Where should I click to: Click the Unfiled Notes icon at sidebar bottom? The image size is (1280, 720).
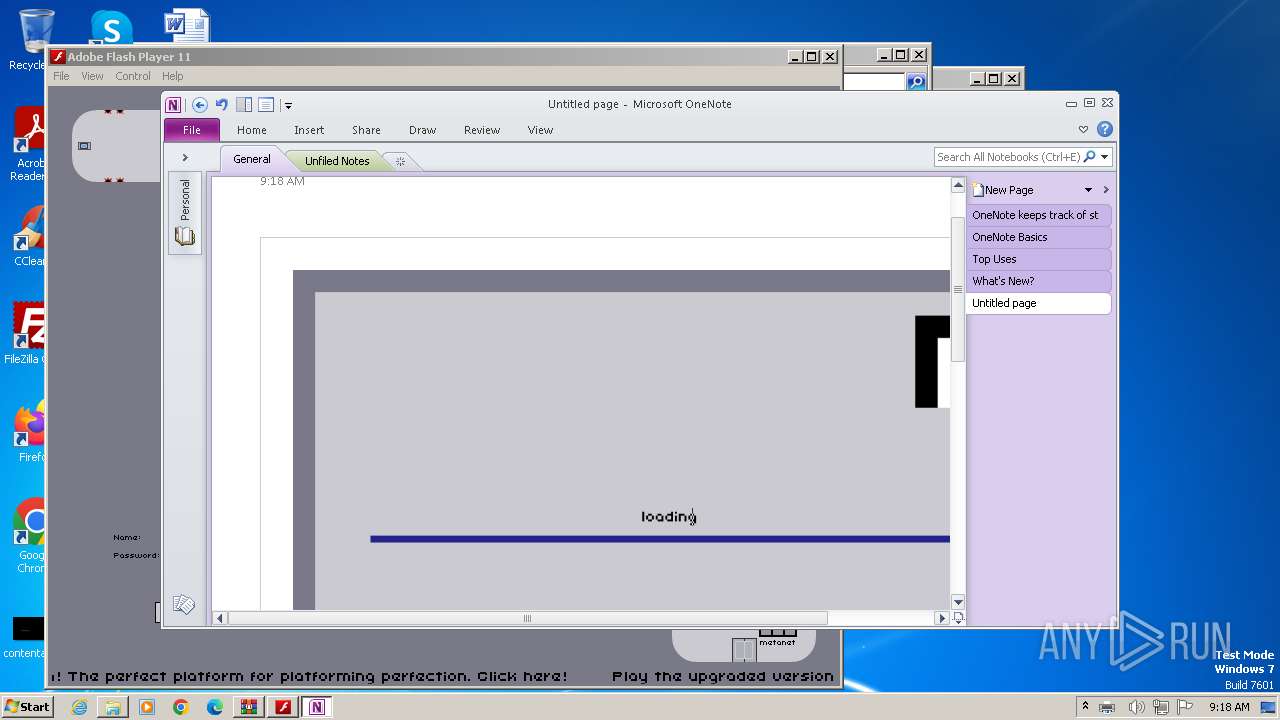click(x=183, y=605)
